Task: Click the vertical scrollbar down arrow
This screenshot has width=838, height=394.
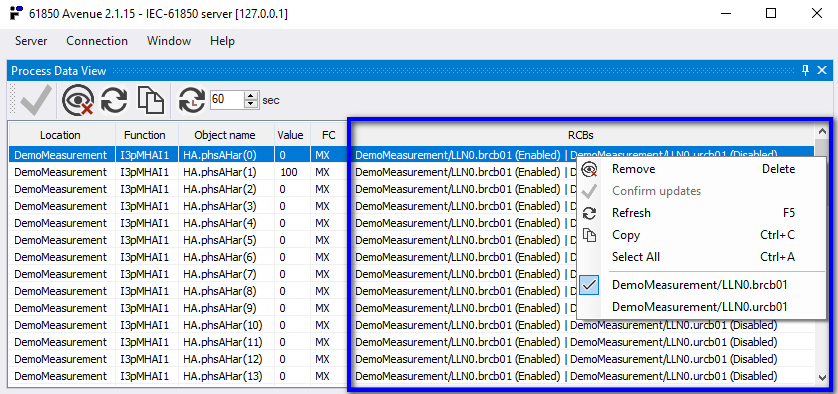Action: [821, 377]
